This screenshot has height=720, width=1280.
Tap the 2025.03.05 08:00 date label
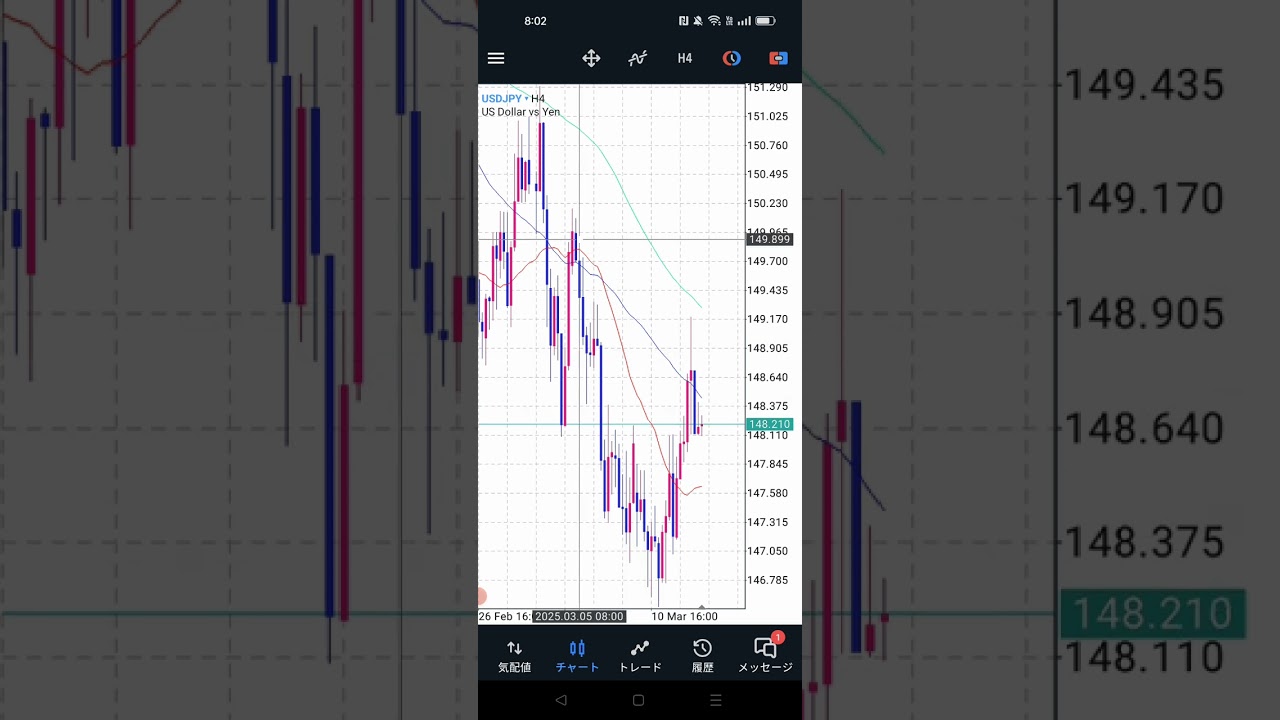(579, 617)
